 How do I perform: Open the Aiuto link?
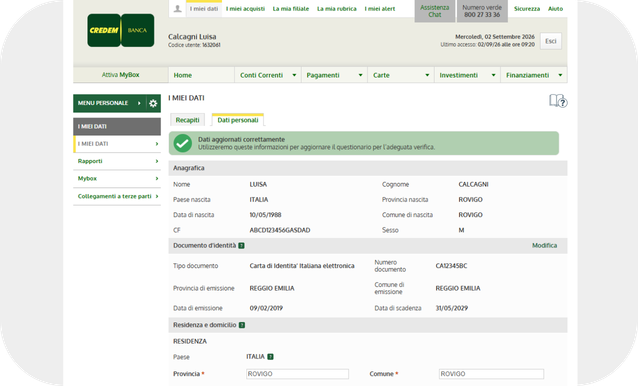555,9
